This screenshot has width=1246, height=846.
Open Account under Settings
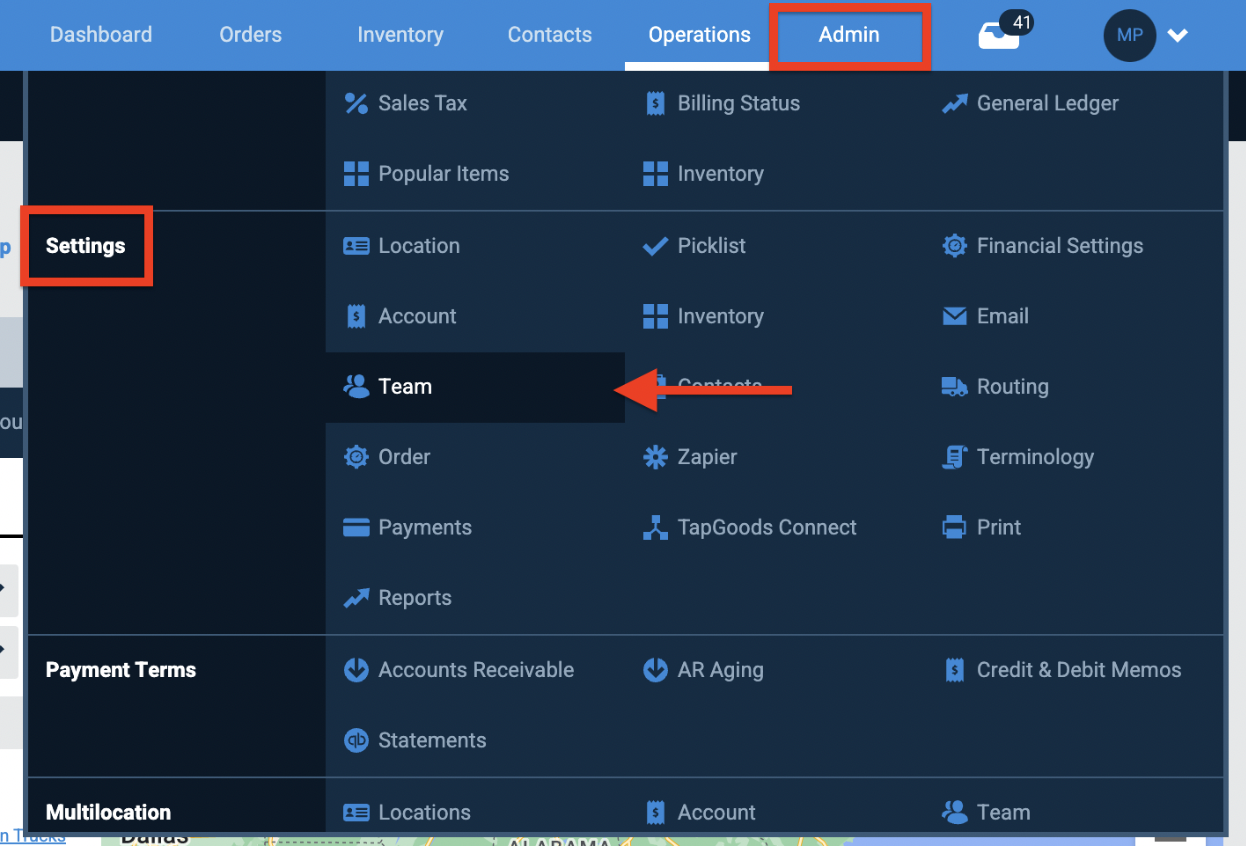417,316
